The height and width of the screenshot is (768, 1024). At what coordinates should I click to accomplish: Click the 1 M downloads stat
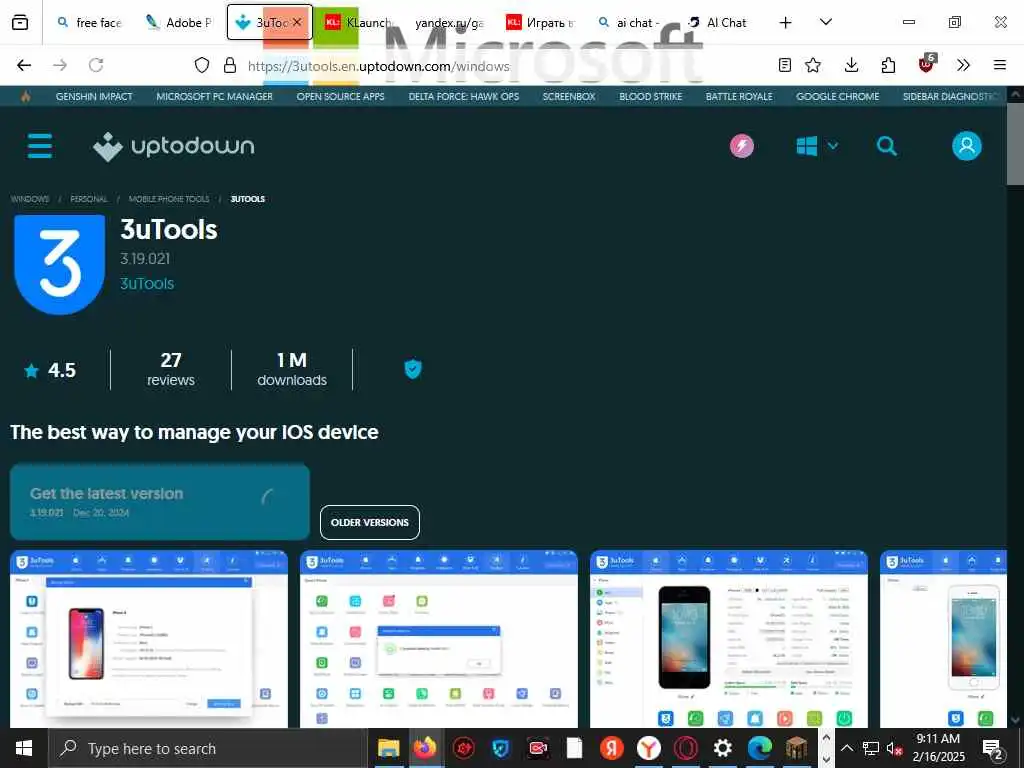292,370
